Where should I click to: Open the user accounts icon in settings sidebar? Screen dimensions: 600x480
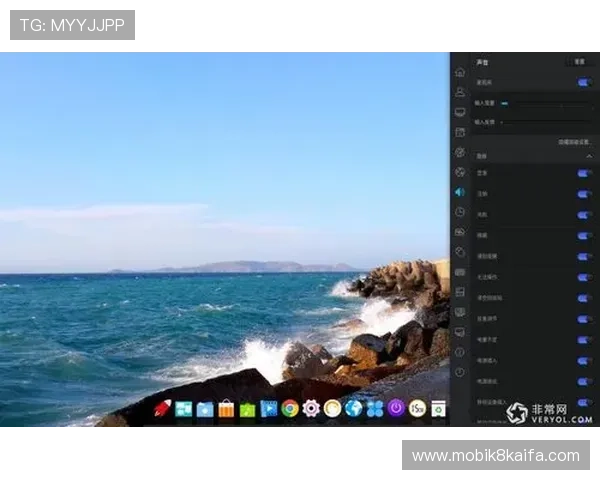point(459,92)
